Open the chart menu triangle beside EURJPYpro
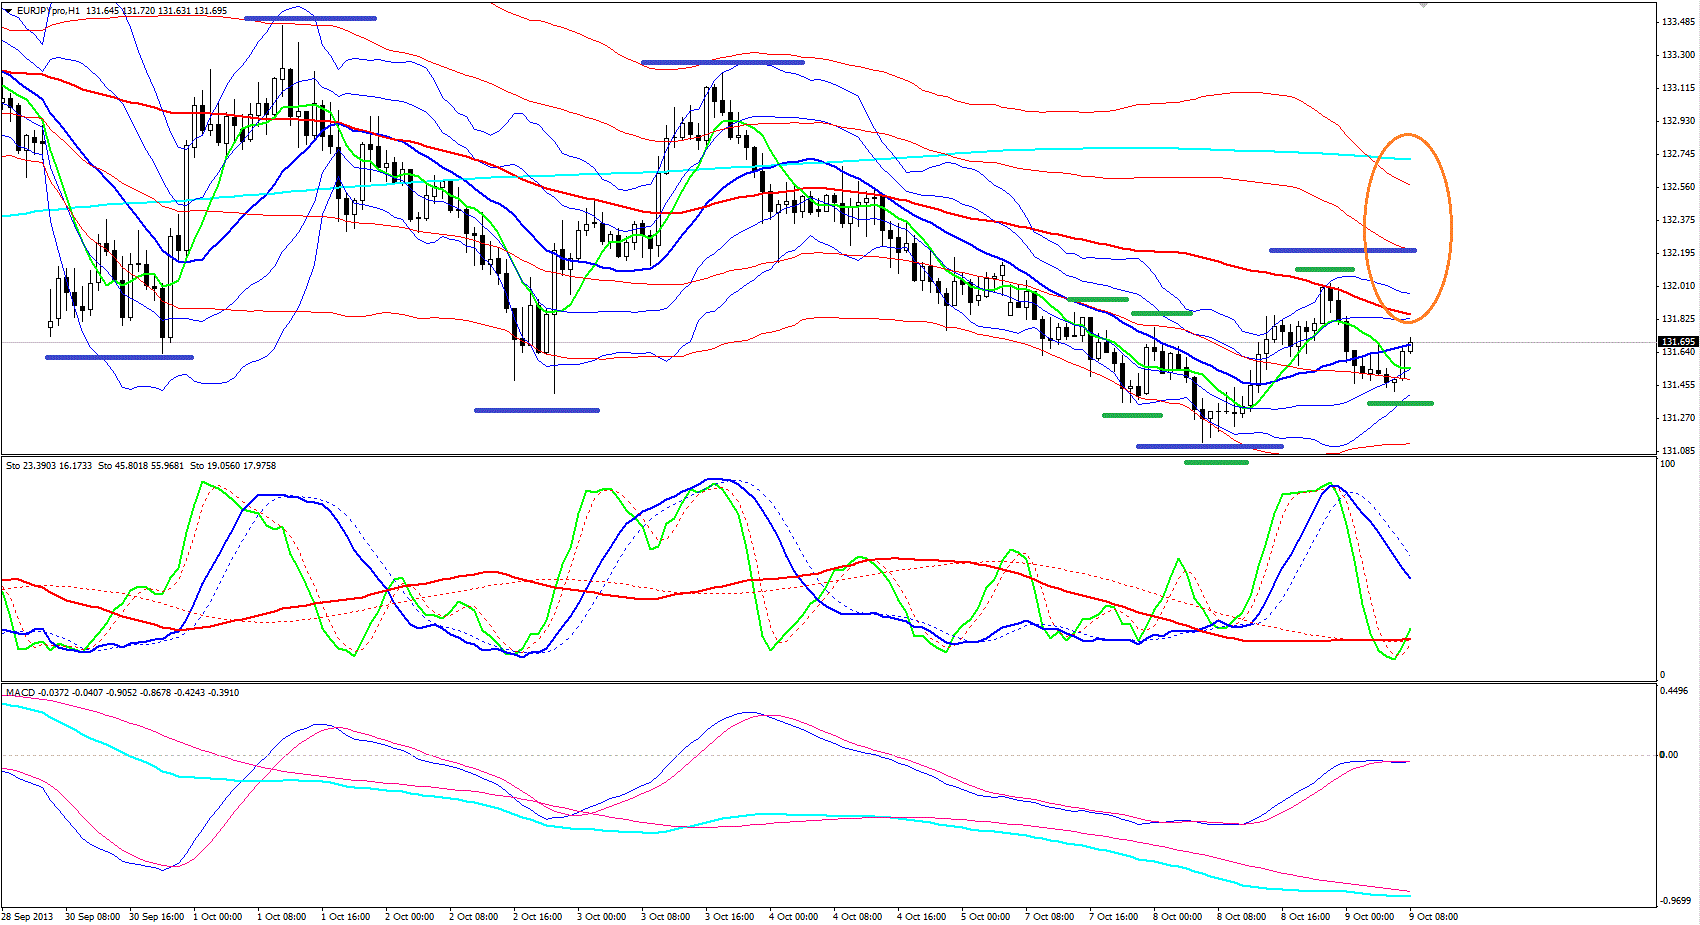Image resolution: width=1700 pixels, height=925 pixels. click(8, 11)
